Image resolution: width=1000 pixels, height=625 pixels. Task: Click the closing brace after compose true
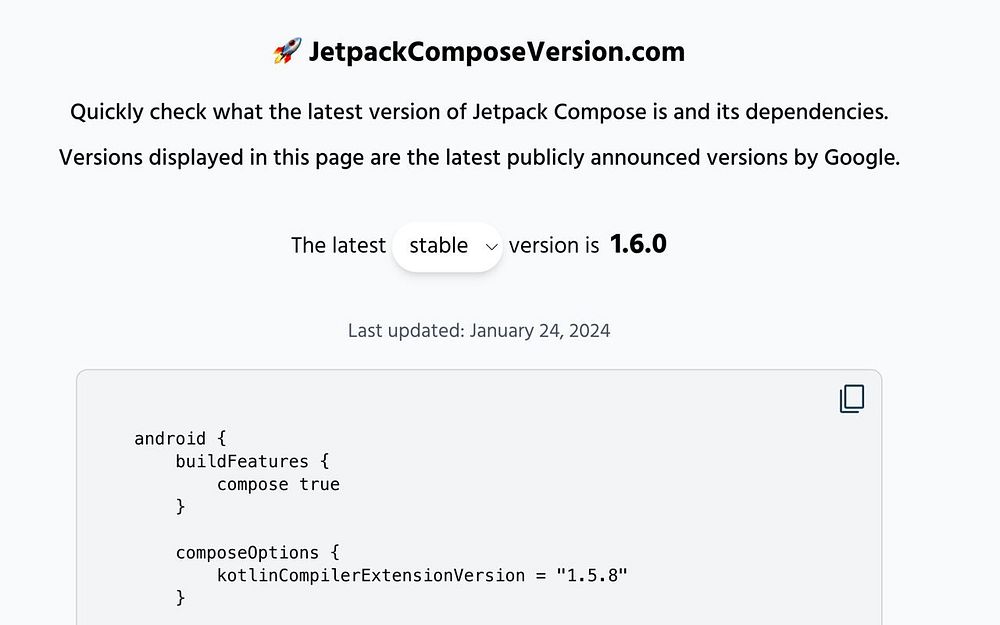pos(180,506)
